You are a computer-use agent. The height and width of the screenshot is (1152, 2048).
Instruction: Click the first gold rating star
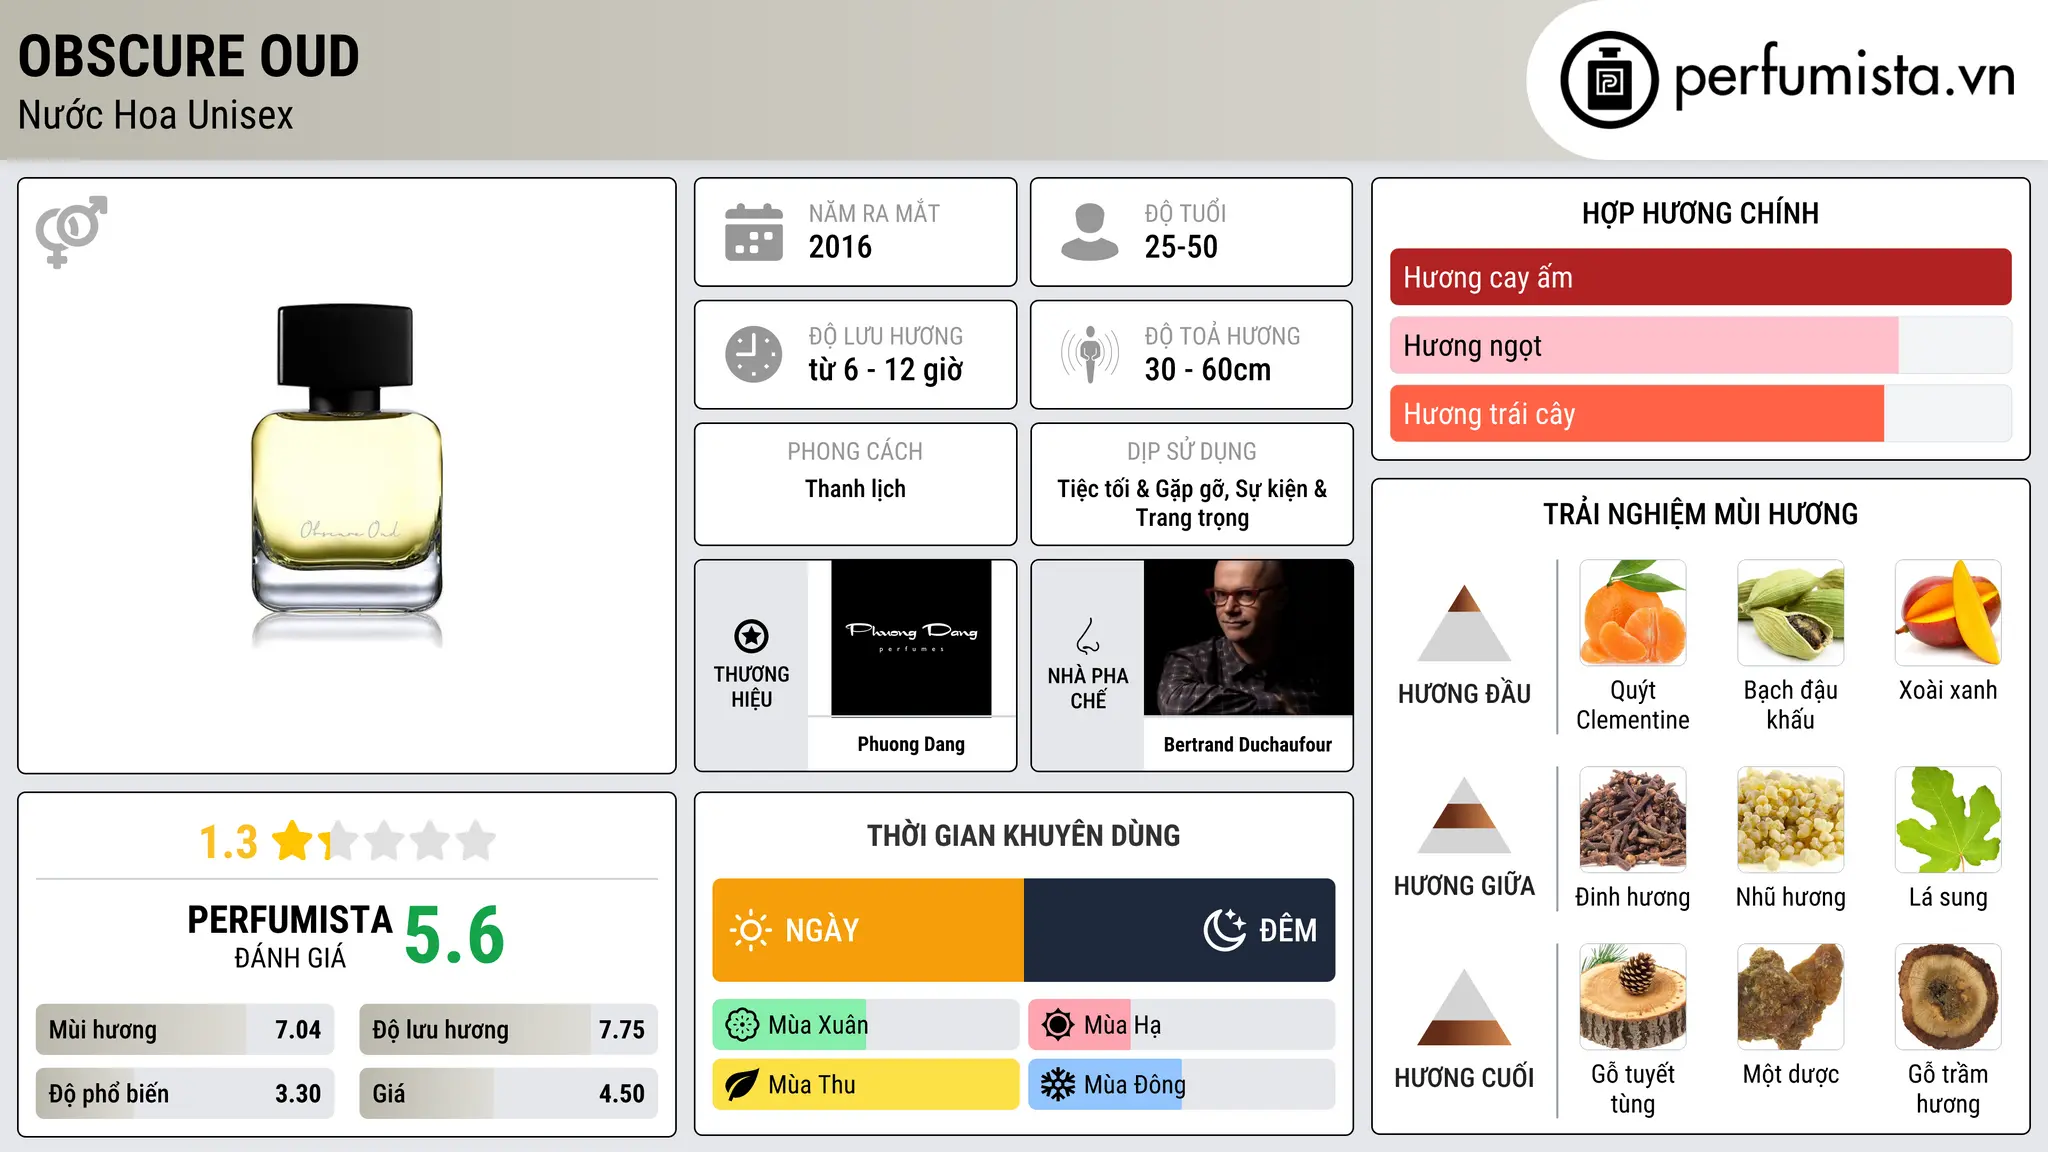pyautogui.click(x=293, y=841)
